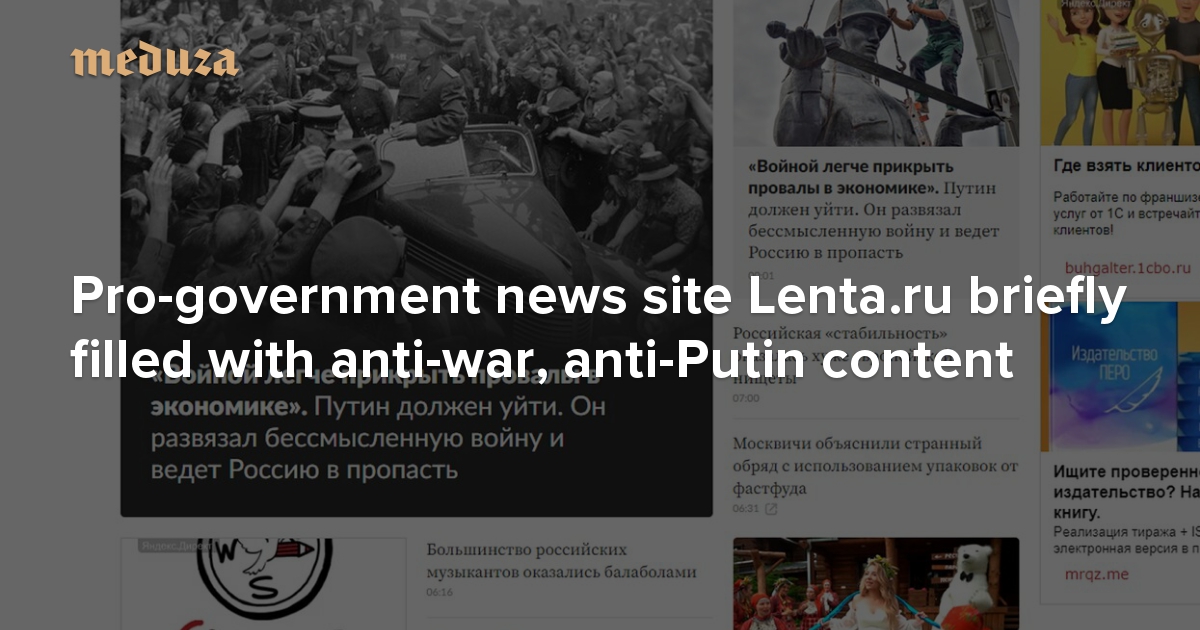Open the Большинство российских музыкантов headline
The image size is (1200, 630).
[x=561, y=561]
